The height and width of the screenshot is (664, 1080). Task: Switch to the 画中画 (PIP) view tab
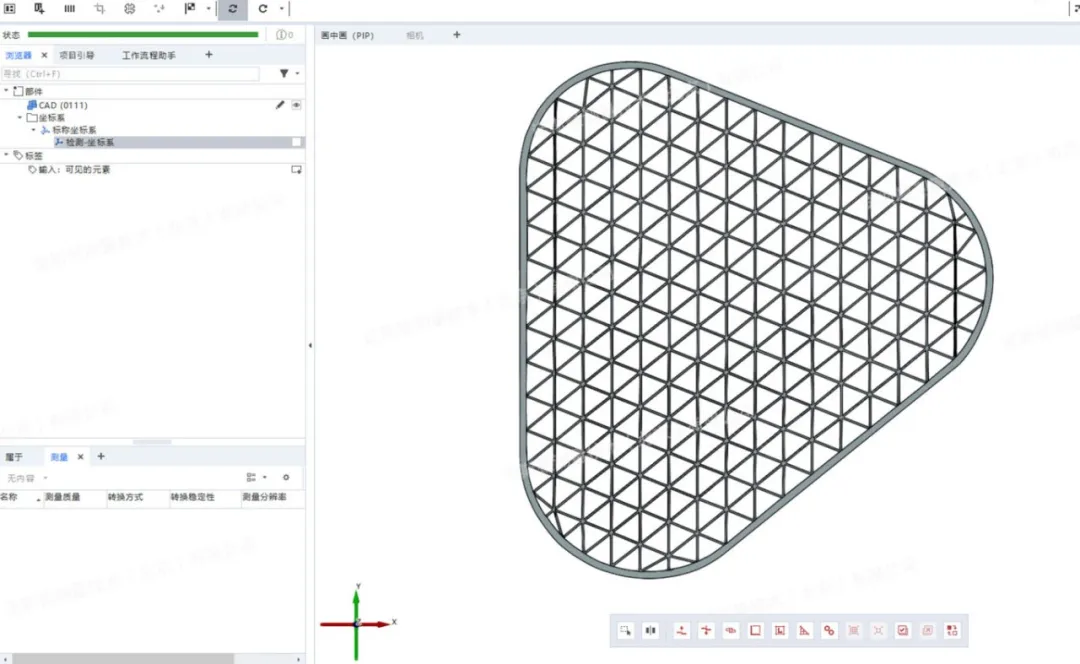coord(347,35)
